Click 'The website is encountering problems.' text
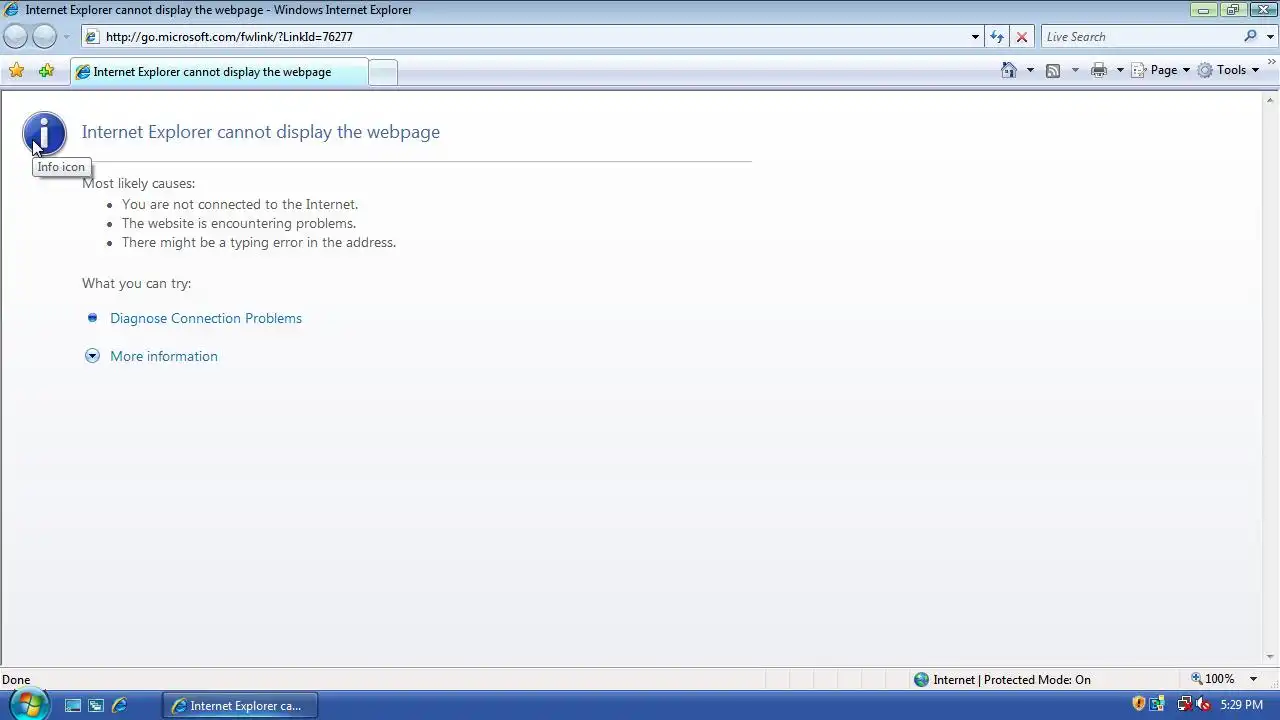 [x=239, y=223]
